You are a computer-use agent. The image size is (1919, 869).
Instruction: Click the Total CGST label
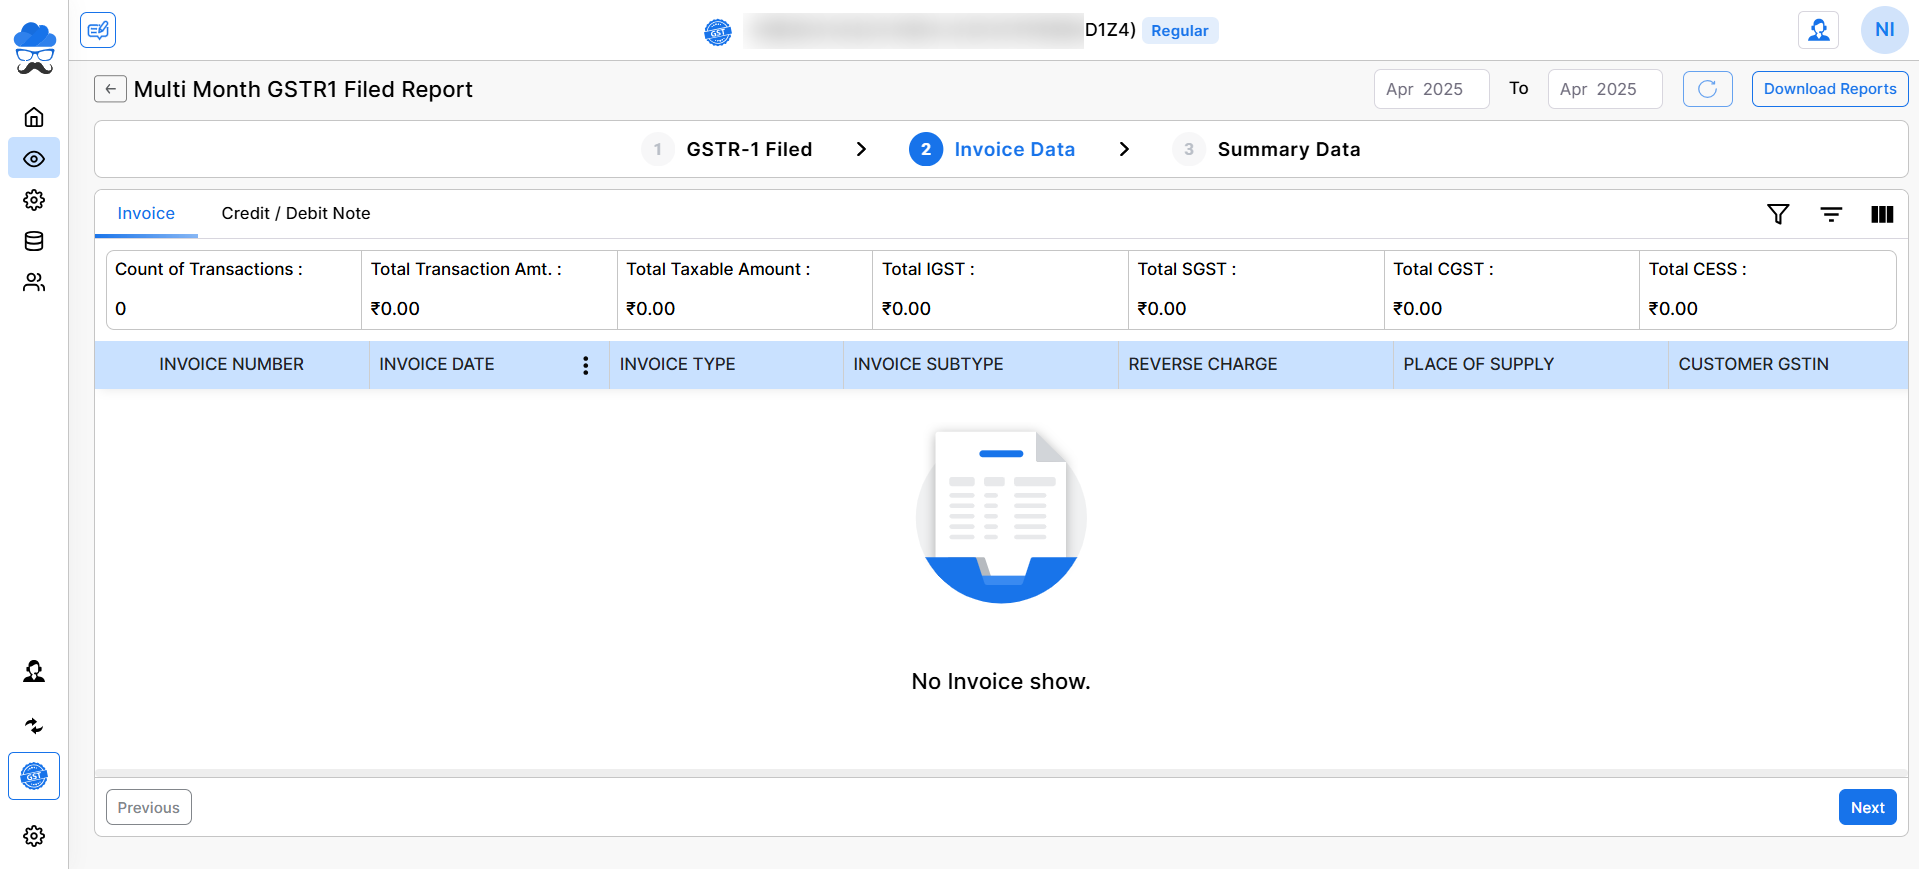coord(1443,269)
